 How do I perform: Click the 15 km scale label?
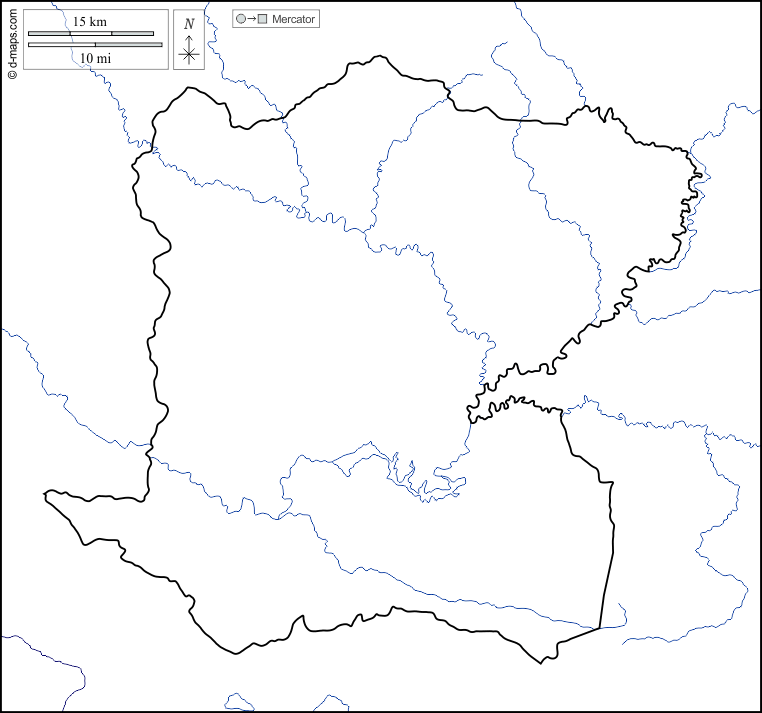90,21
